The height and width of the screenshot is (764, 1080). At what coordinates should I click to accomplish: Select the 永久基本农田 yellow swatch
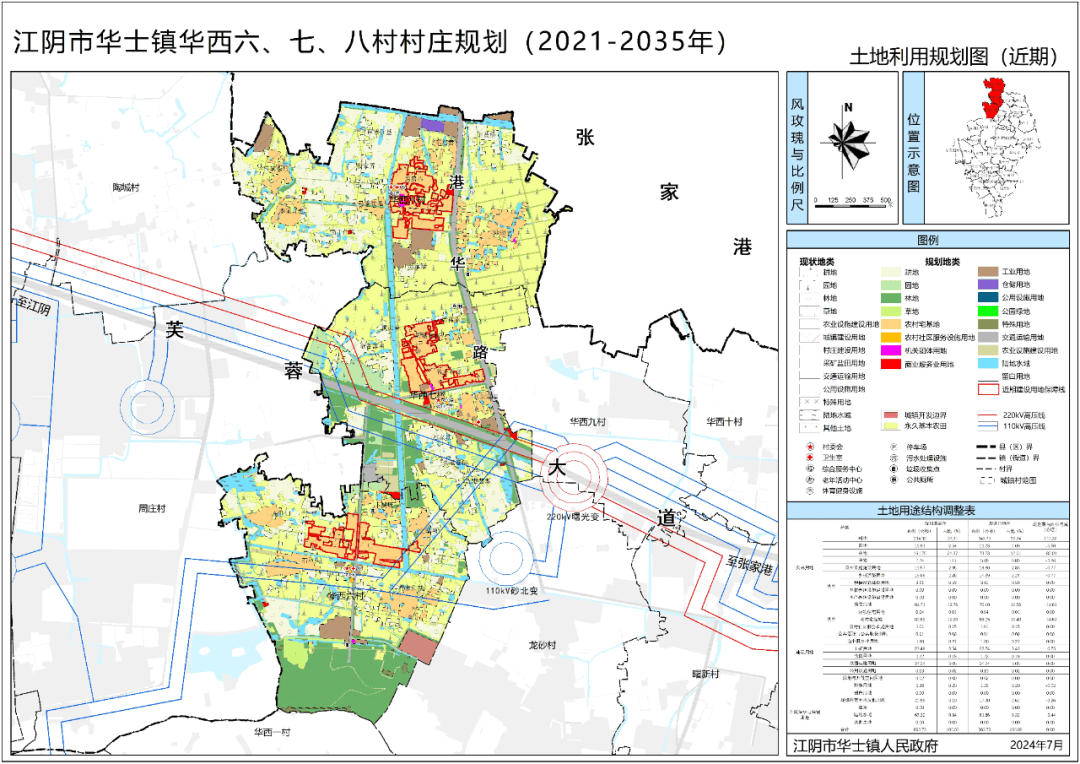pyautogui.click(x=891, y=427)
